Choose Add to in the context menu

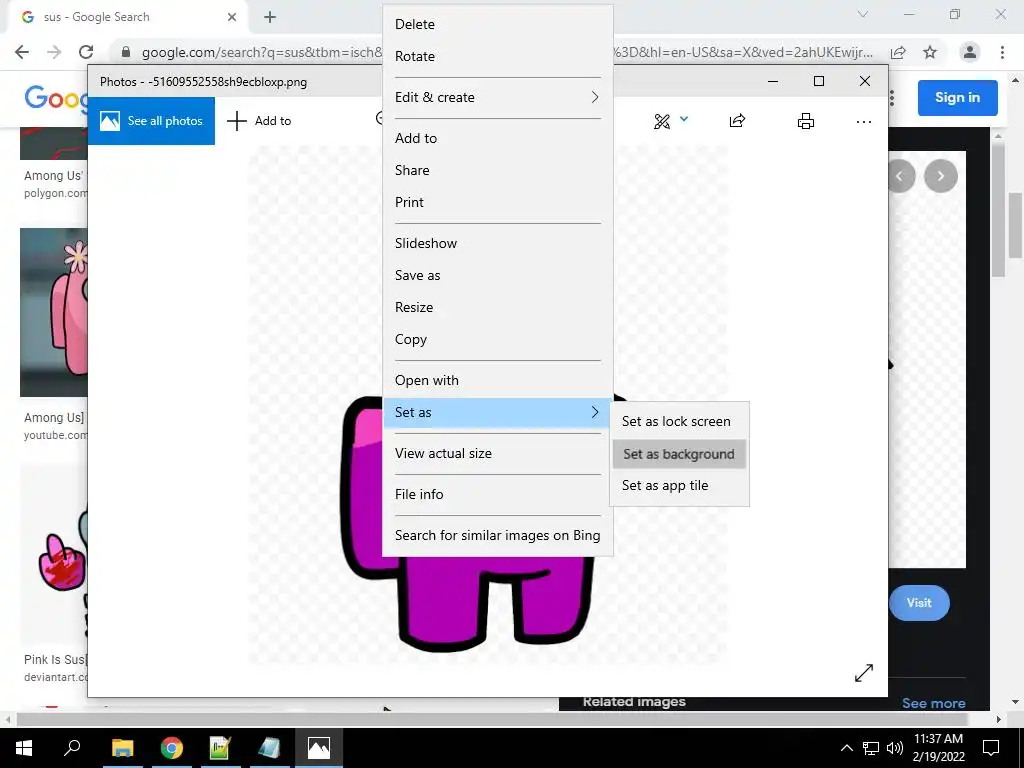[x=498, y=138]
